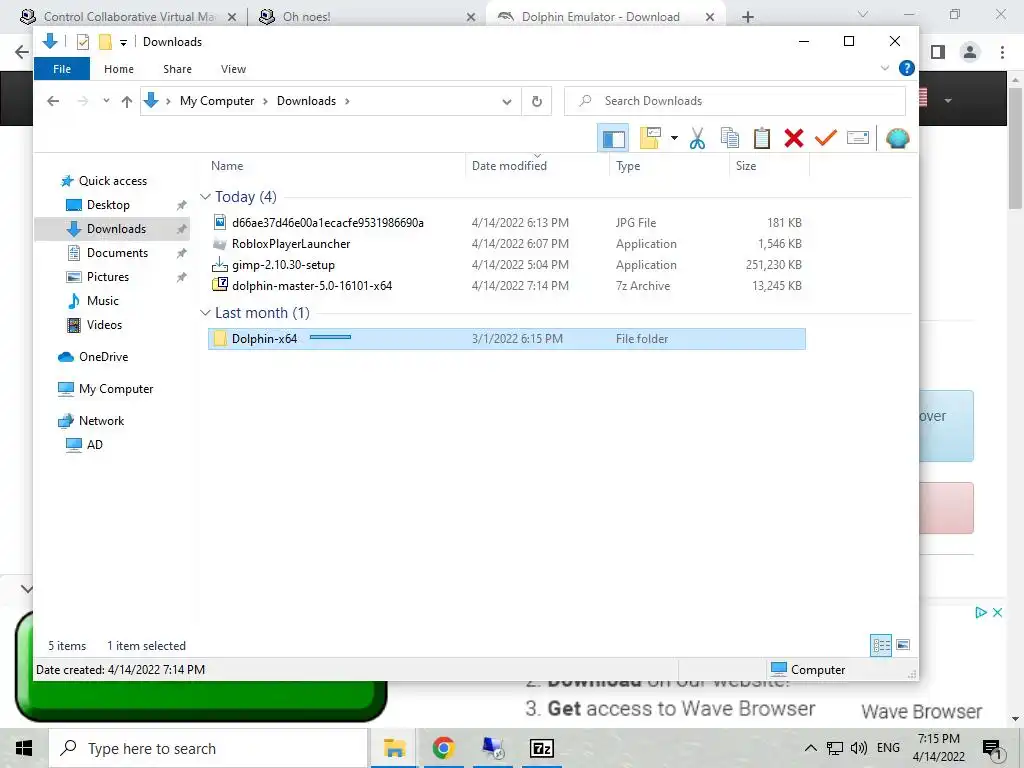Open the Windows Start menu
The image size is (1024, 768).
[x=24, y=748]
